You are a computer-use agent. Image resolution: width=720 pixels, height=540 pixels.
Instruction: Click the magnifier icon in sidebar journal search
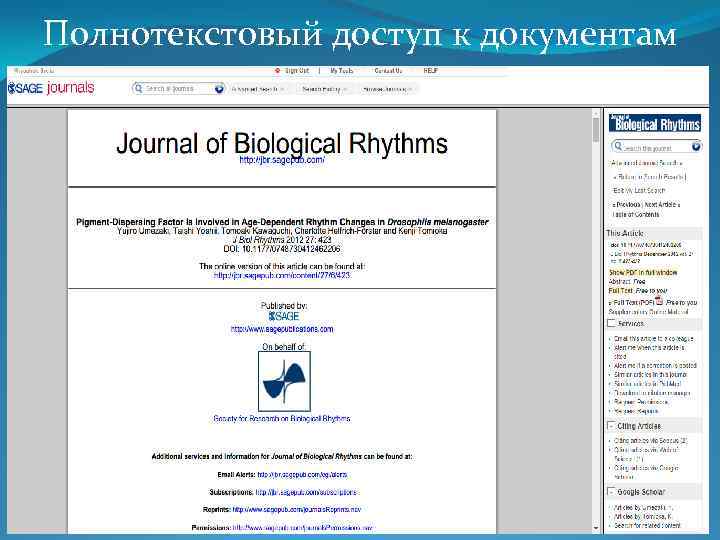pyautogui.click(x=618, y=146)
